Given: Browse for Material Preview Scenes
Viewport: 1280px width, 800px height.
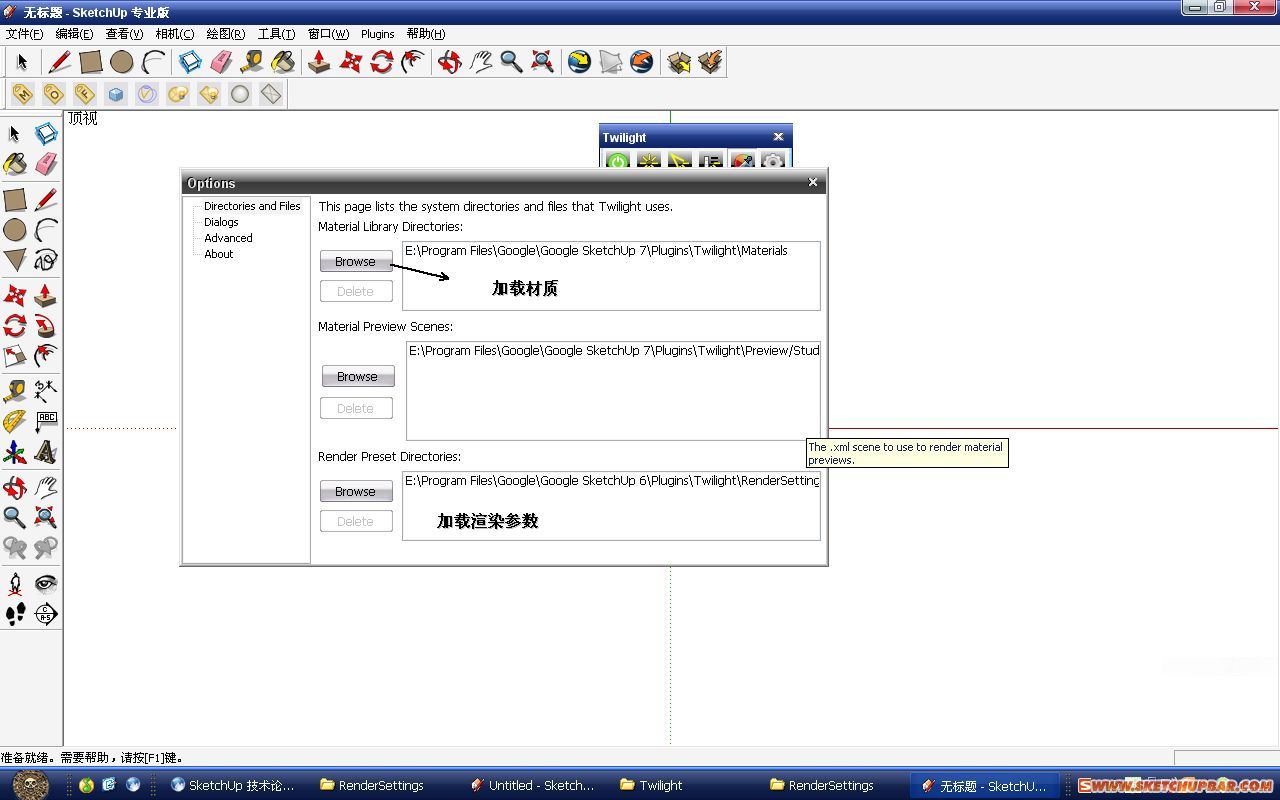Looking at the screenshot, I should click(358, 377).
